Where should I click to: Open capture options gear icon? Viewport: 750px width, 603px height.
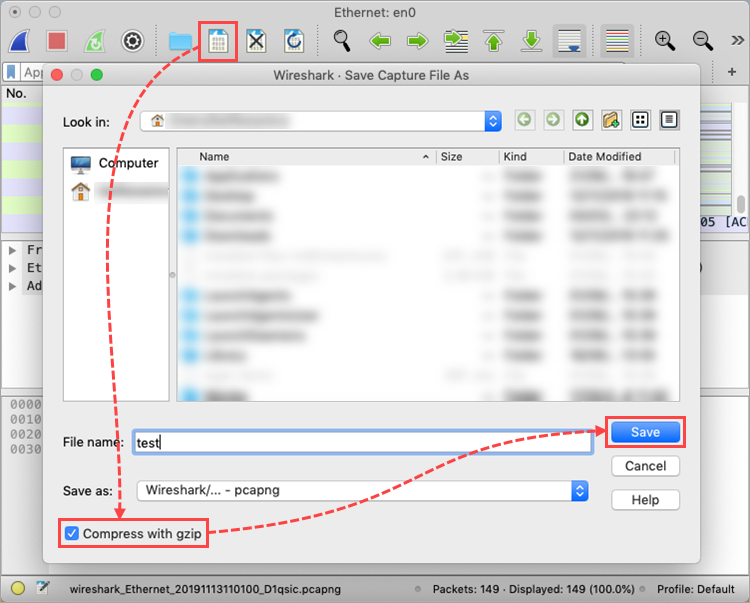[x=132, y=41]
